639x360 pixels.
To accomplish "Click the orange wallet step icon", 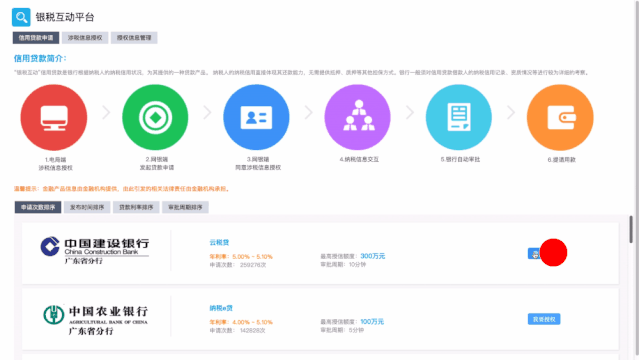I will 560,117.
